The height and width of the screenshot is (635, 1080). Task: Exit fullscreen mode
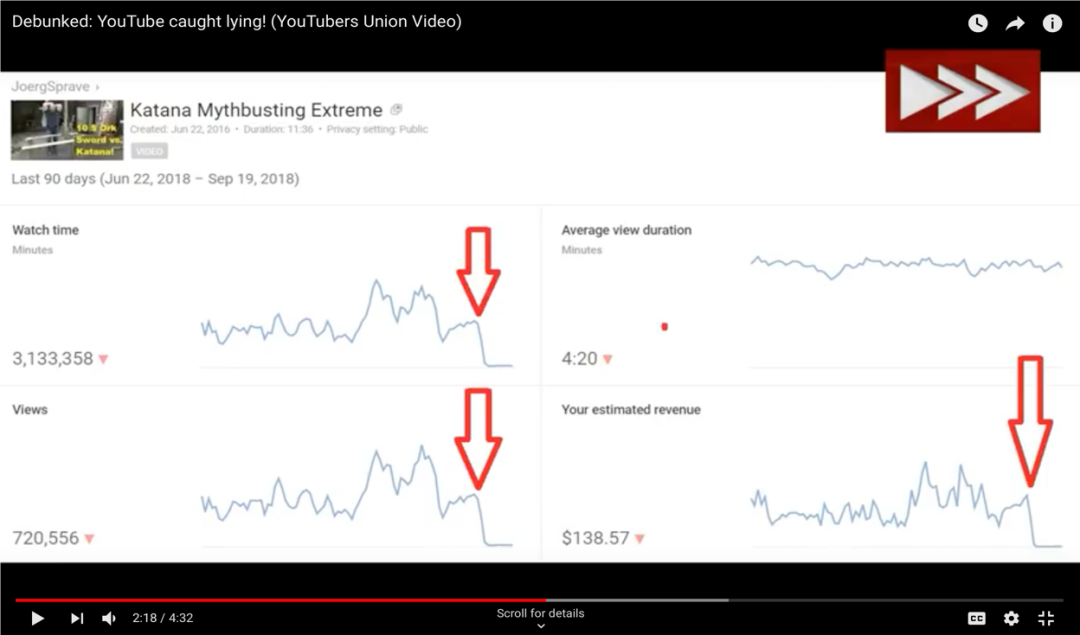pos(1046,618)
